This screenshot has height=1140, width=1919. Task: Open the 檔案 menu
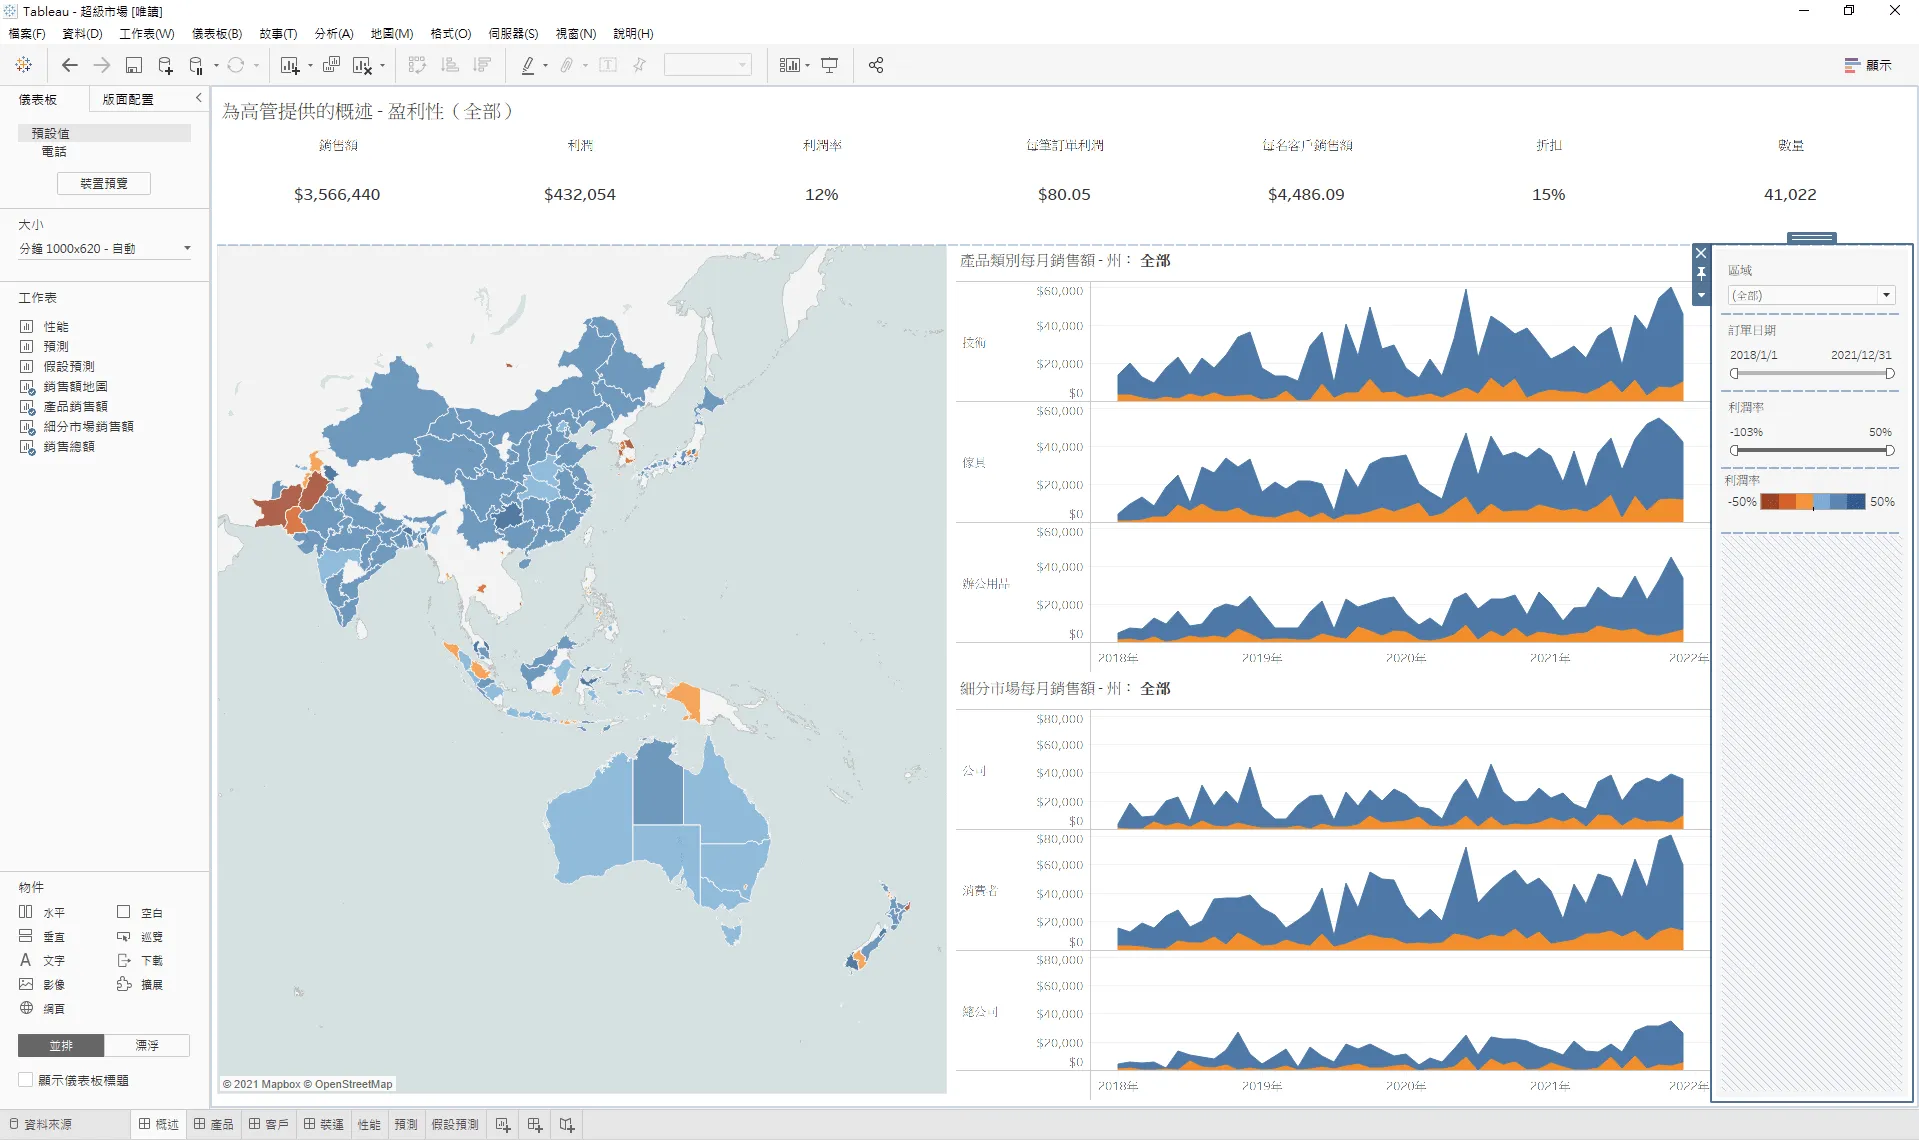[27, 33]
